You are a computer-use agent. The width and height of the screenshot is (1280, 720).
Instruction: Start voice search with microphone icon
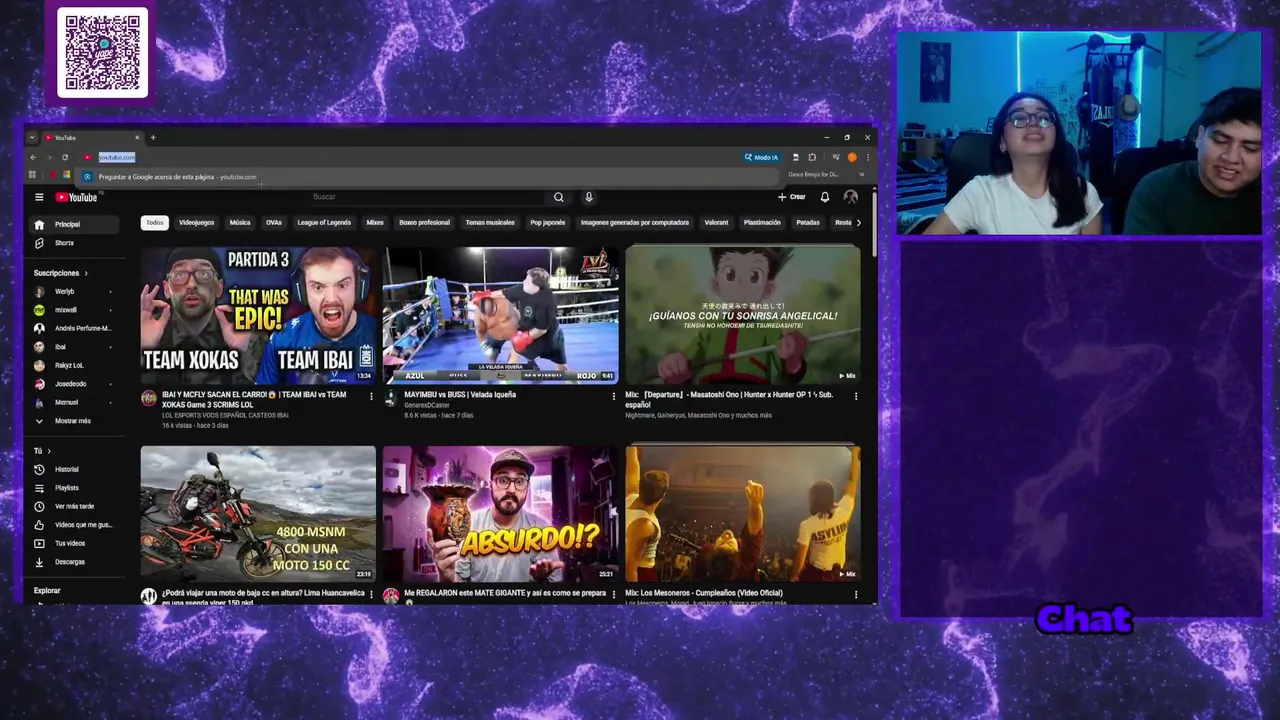click(x=588, y=197)
